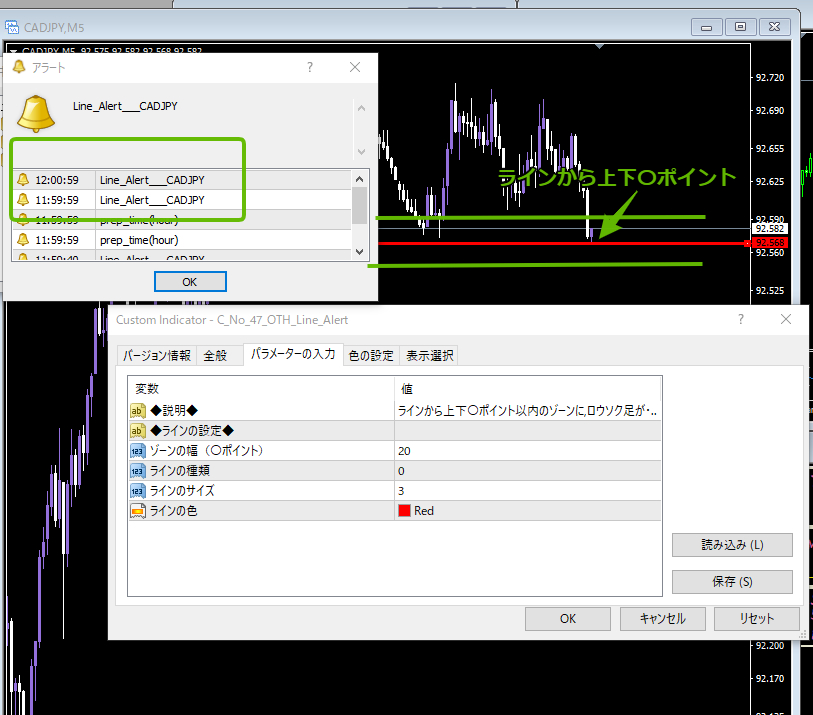Switch to the 色の設定 tab
Image resolution: width=813 pixels, height=715 pixels.
[x=371, y=355]
